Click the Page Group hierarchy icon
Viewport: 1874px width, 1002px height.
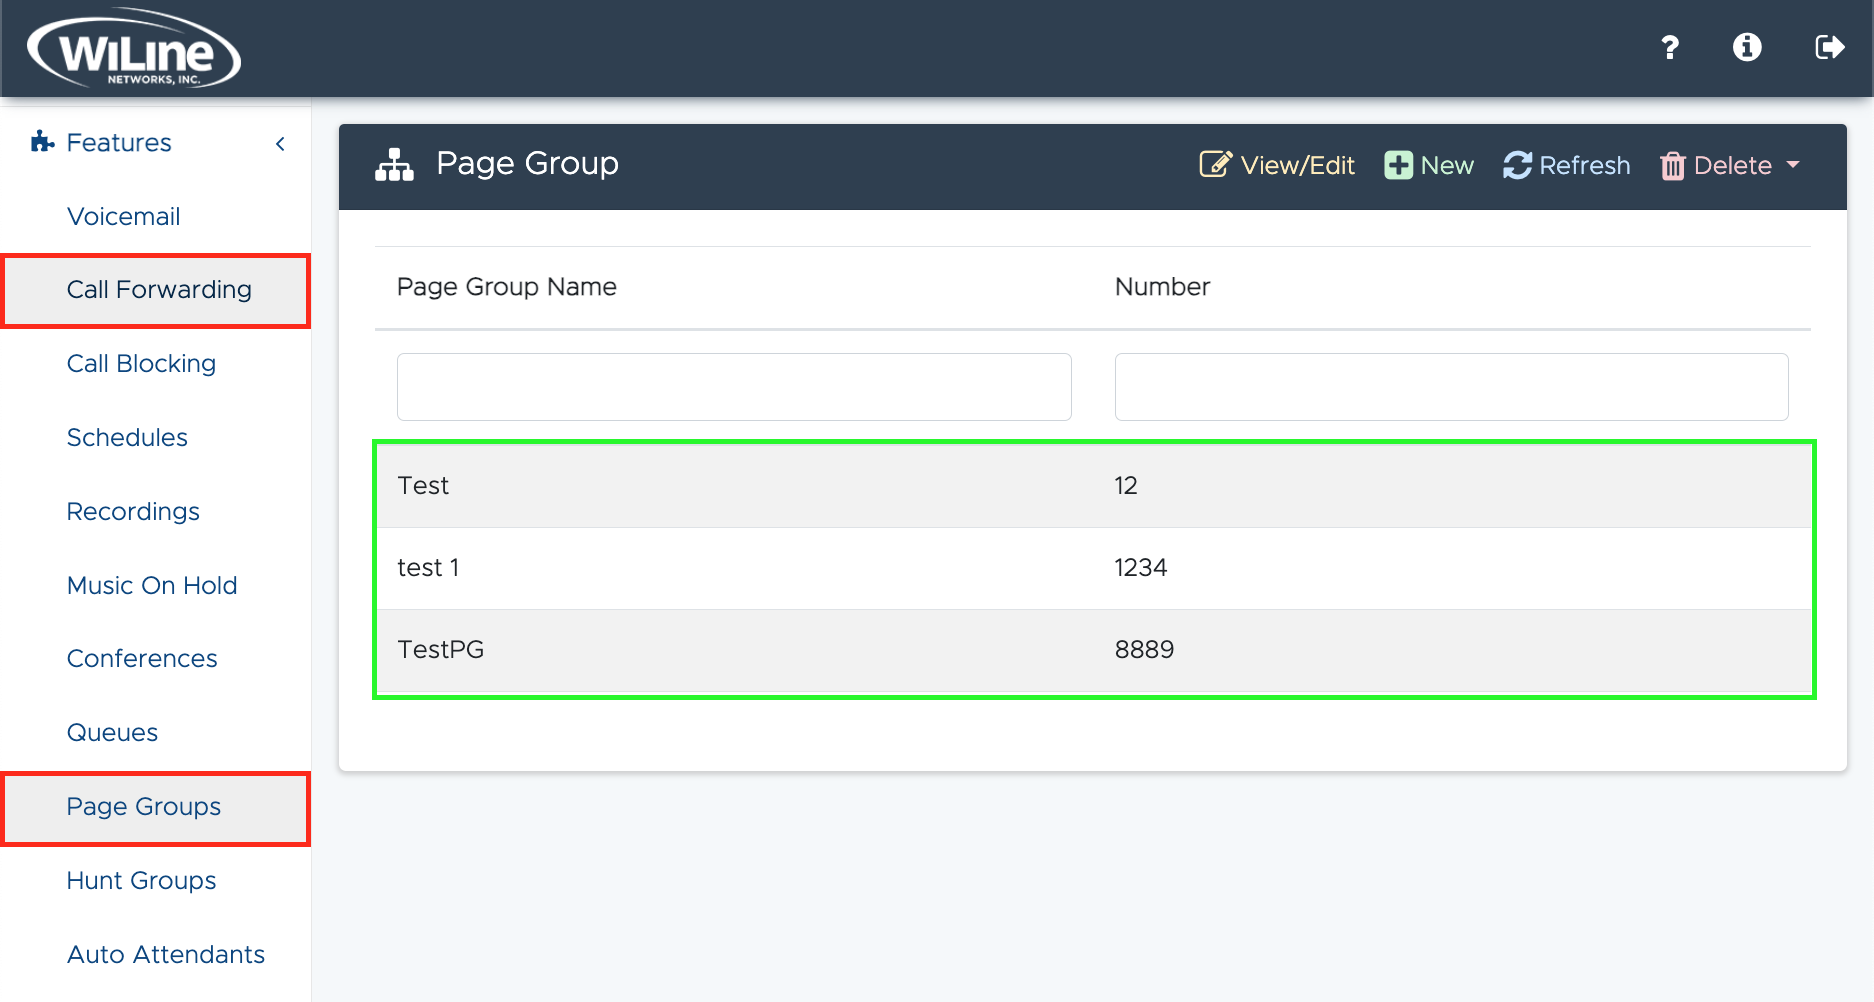tap(394, 164)
